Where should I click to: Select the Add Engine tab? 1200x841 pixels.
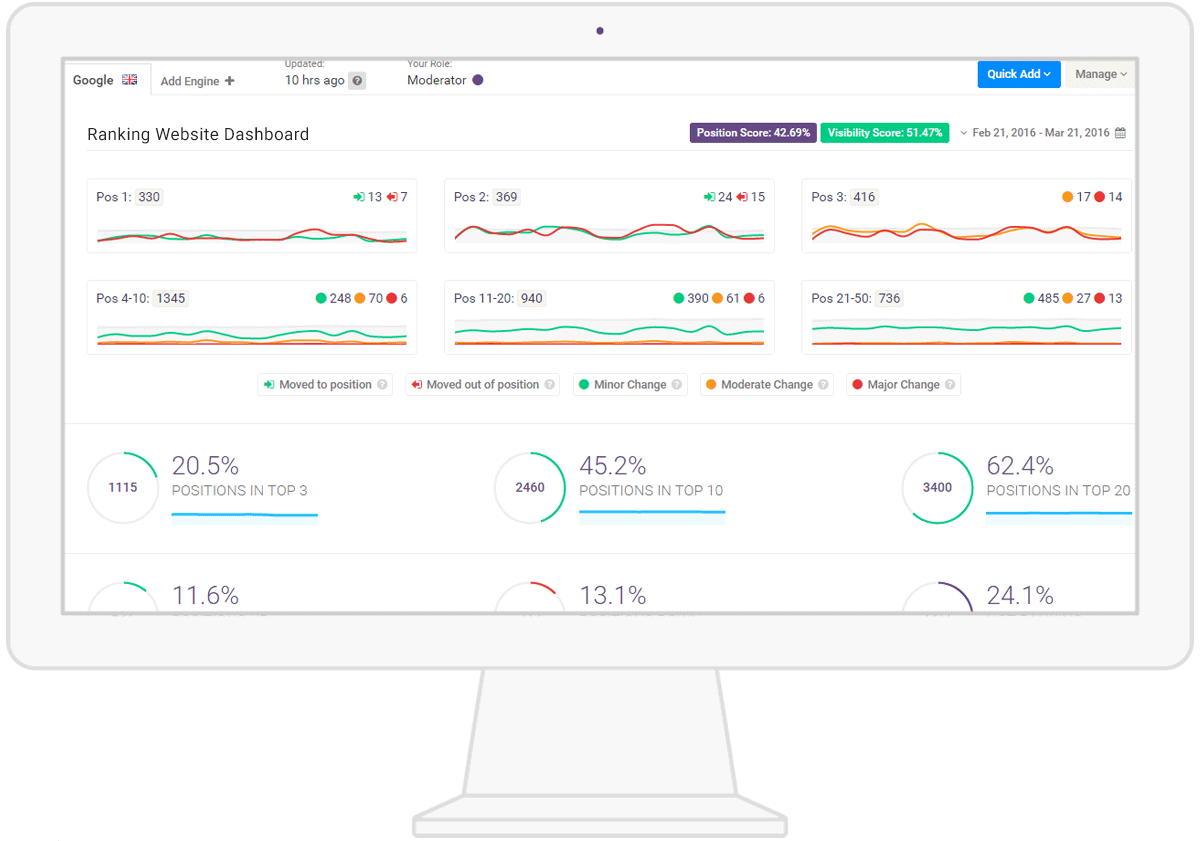(x=197, y=80)
